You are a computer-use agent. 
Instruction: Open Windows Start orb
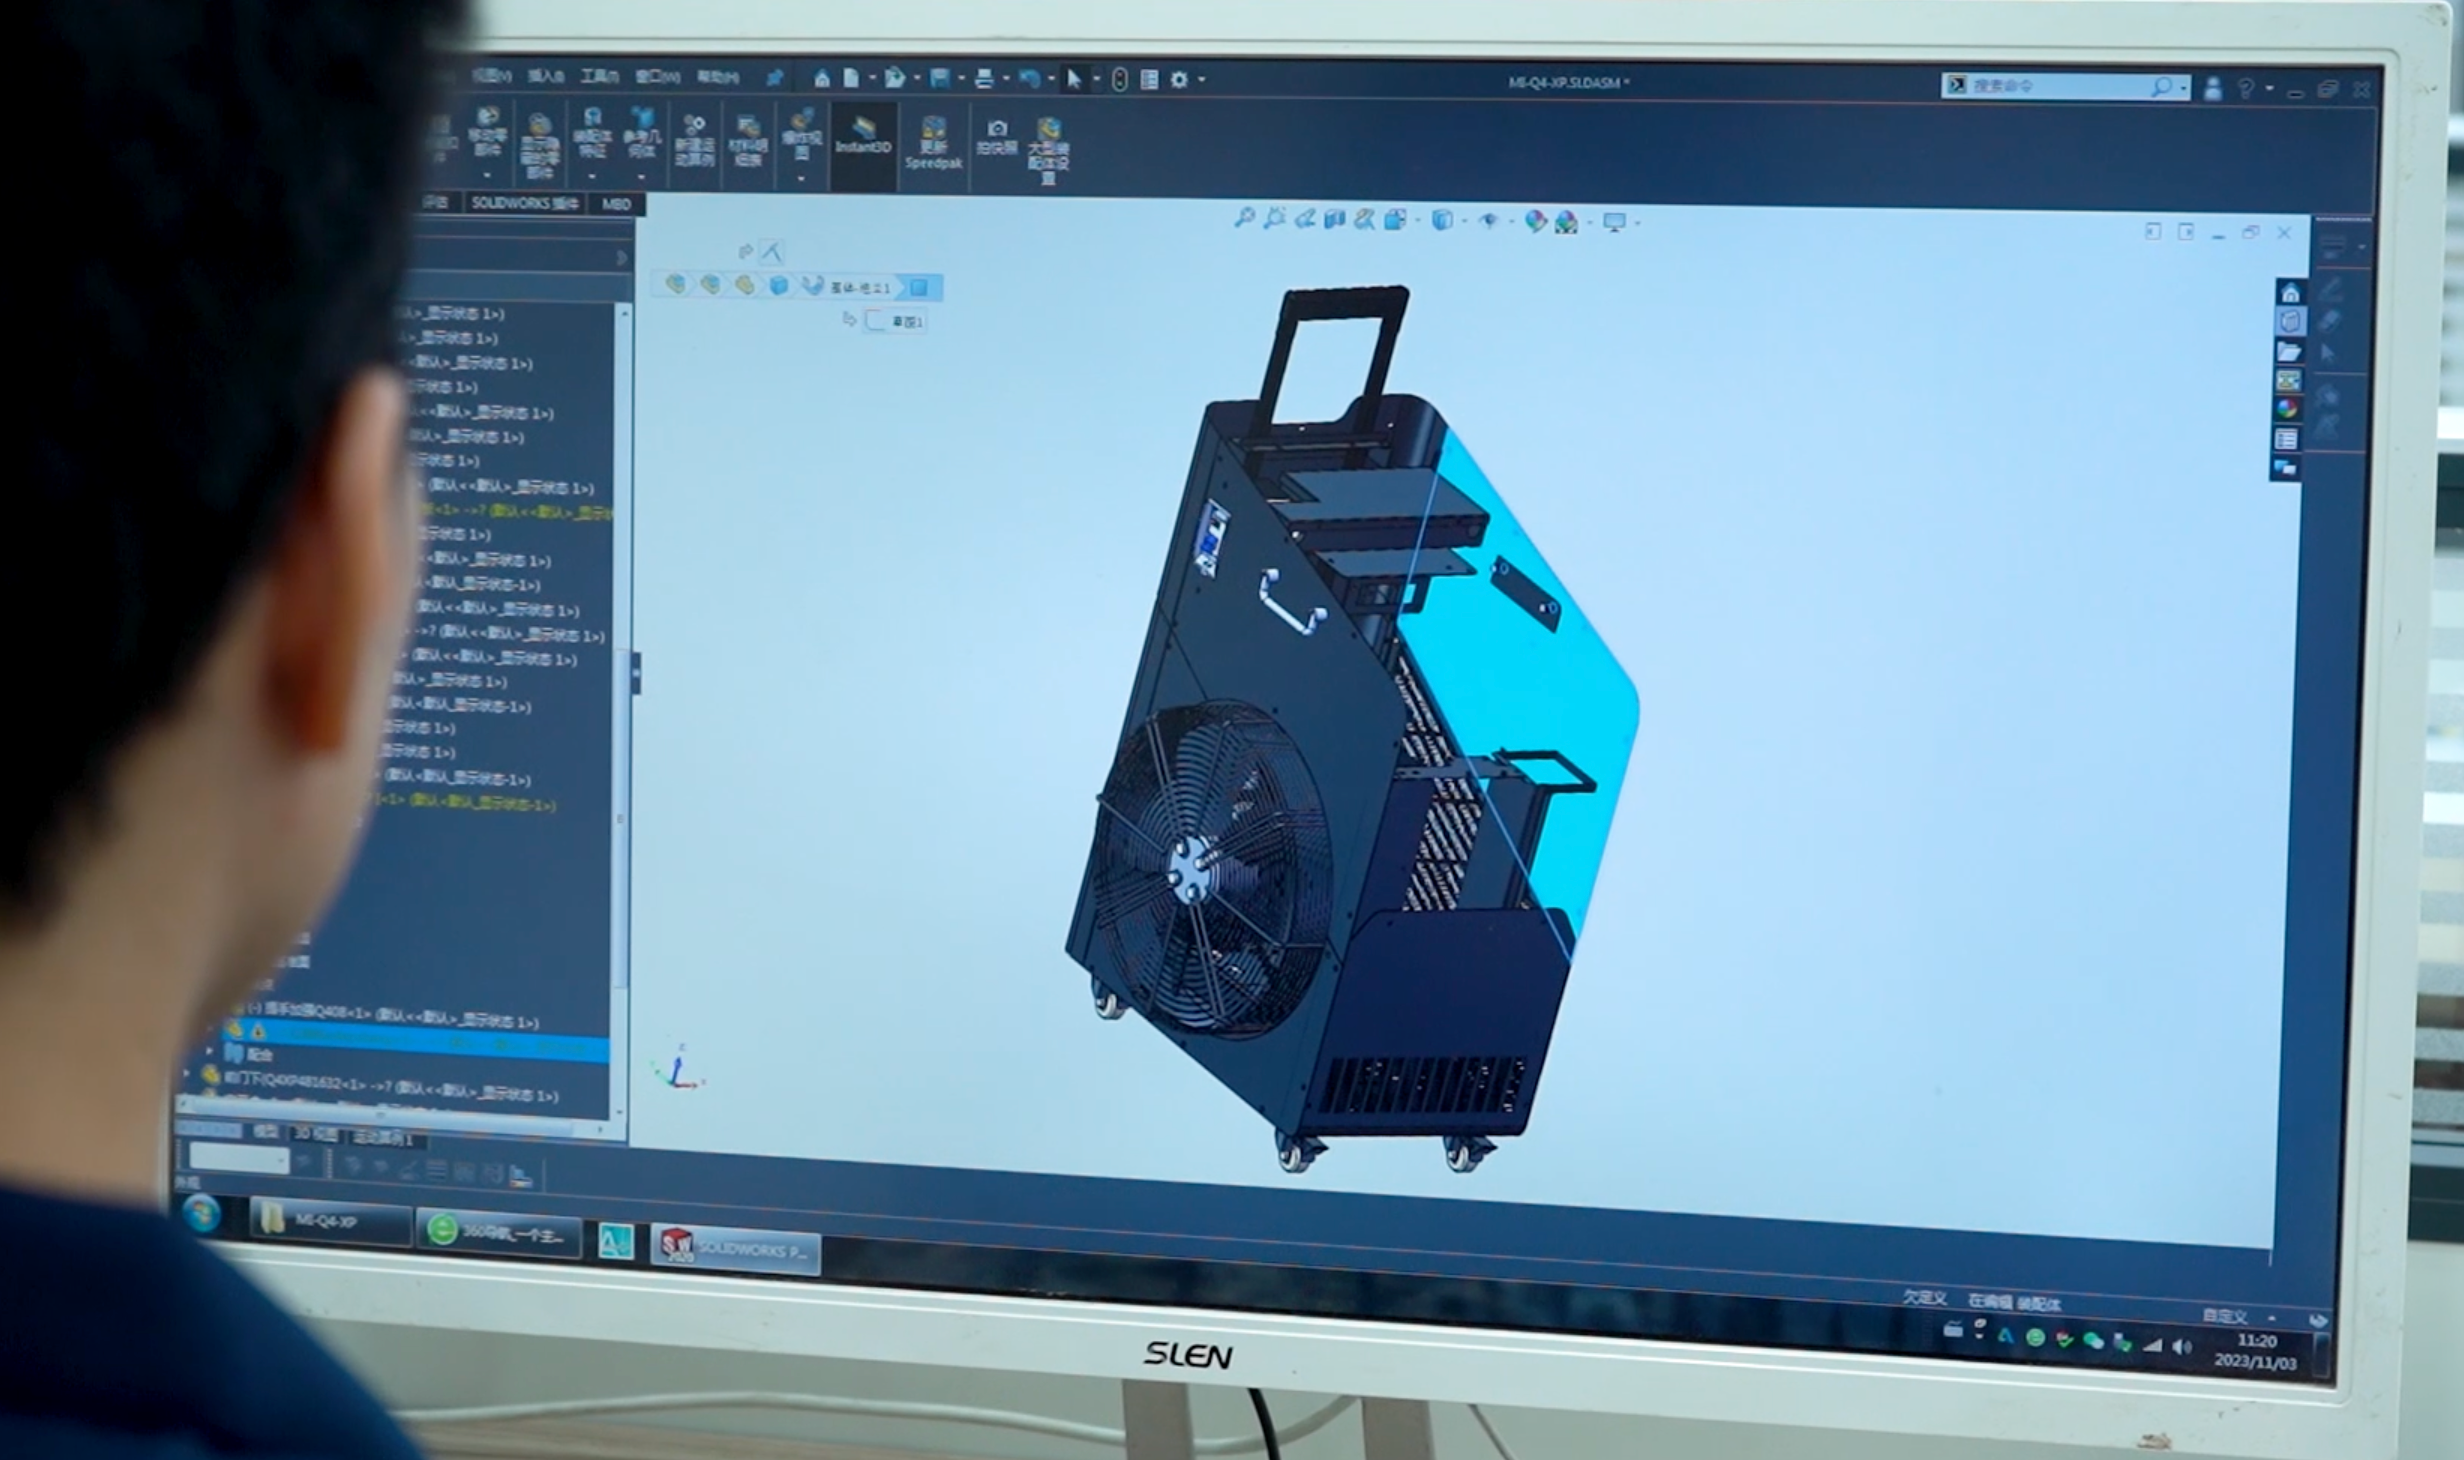point(202,1215)
